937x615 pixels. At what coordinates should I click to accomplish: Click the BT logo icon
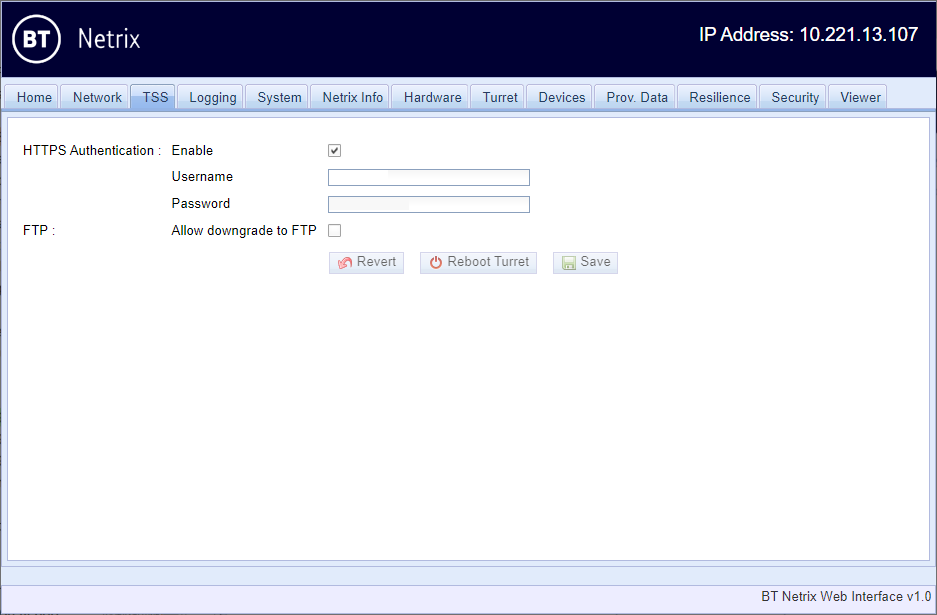pos(36,39)
